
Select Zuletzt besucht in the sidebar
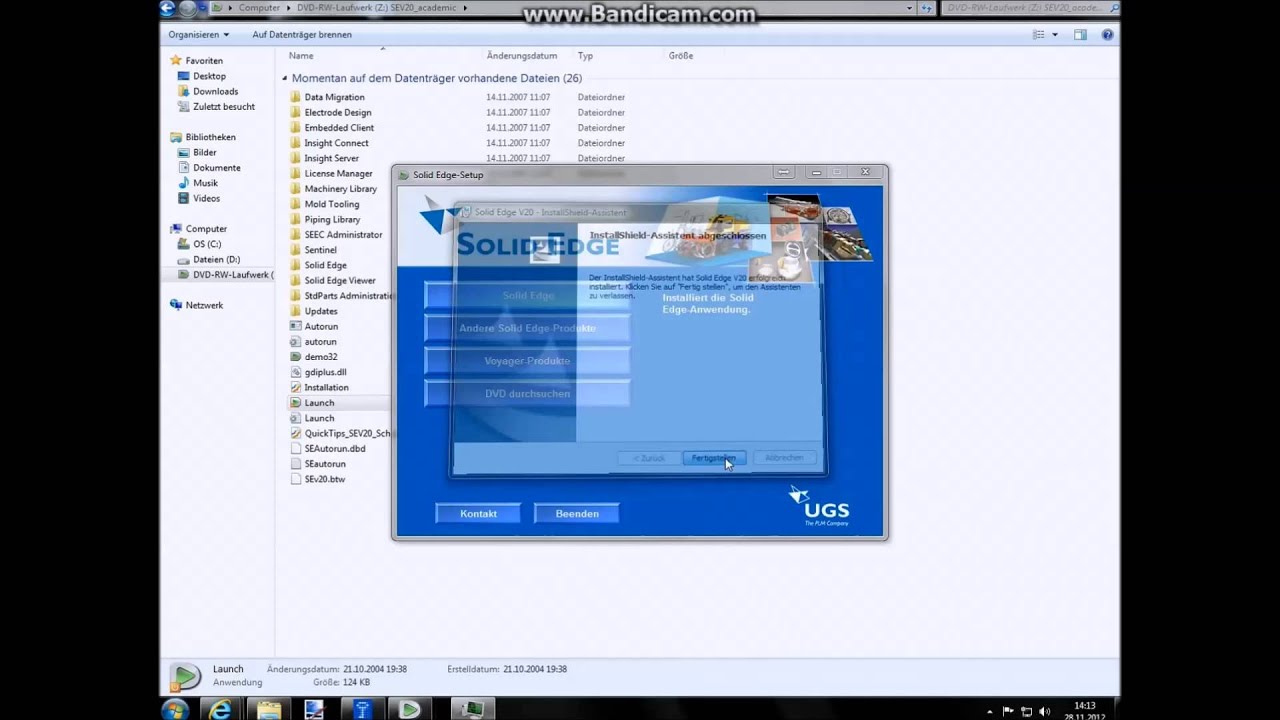click(x=223, y=107)
